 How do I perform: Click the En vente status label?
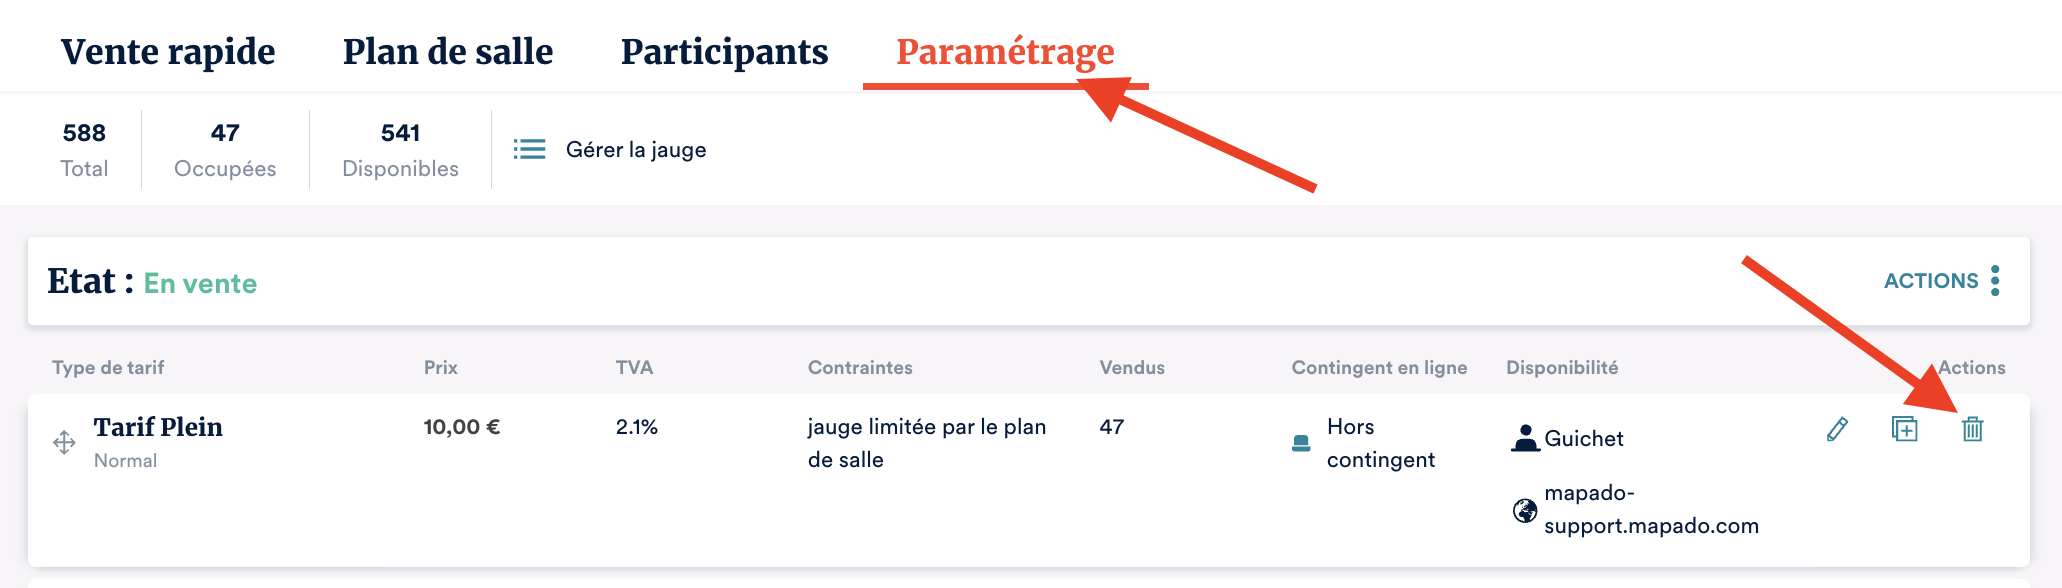(x=200, y=284)
